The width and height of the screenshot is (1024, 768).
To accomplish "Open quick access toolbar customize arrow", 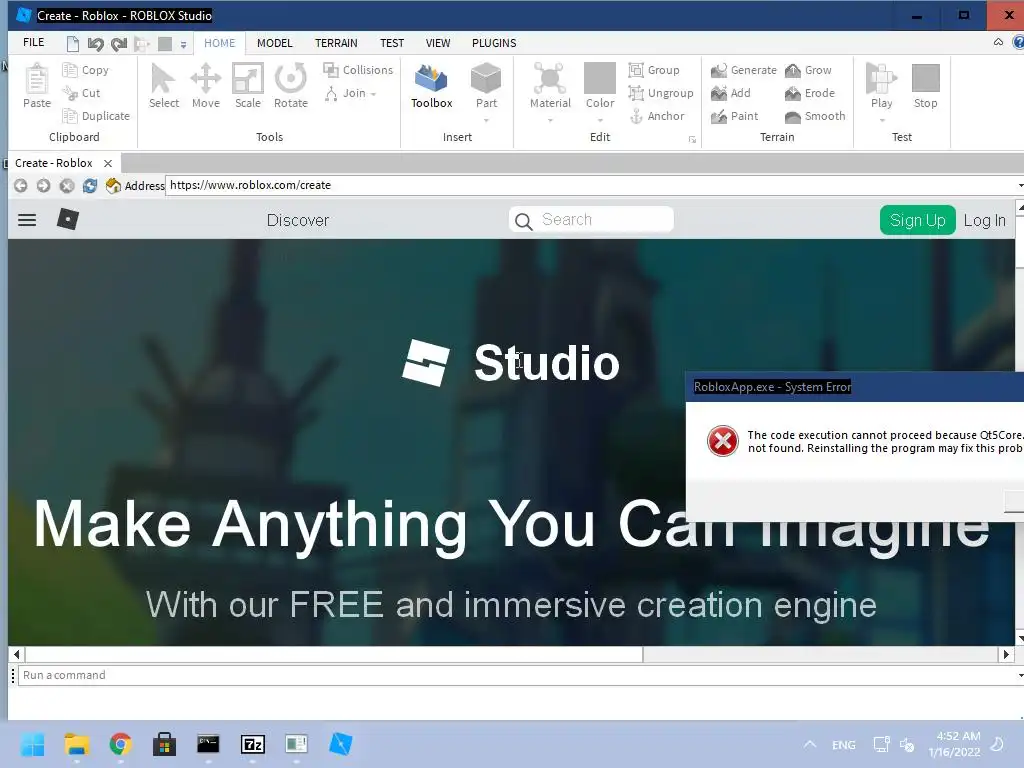I will (x=184, y=44).
